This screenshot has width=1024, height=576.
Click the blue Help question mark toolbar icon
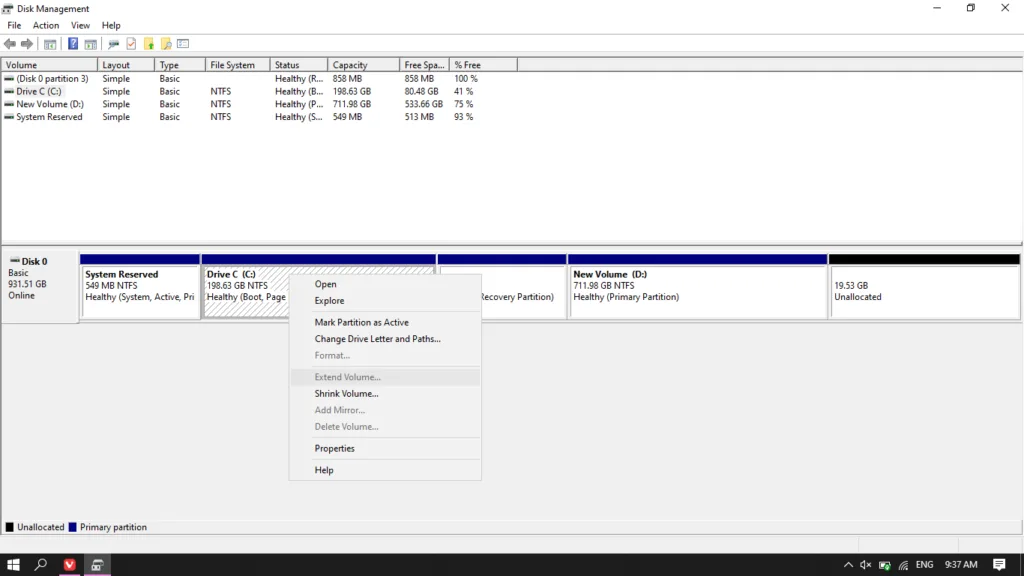[73, 44]
